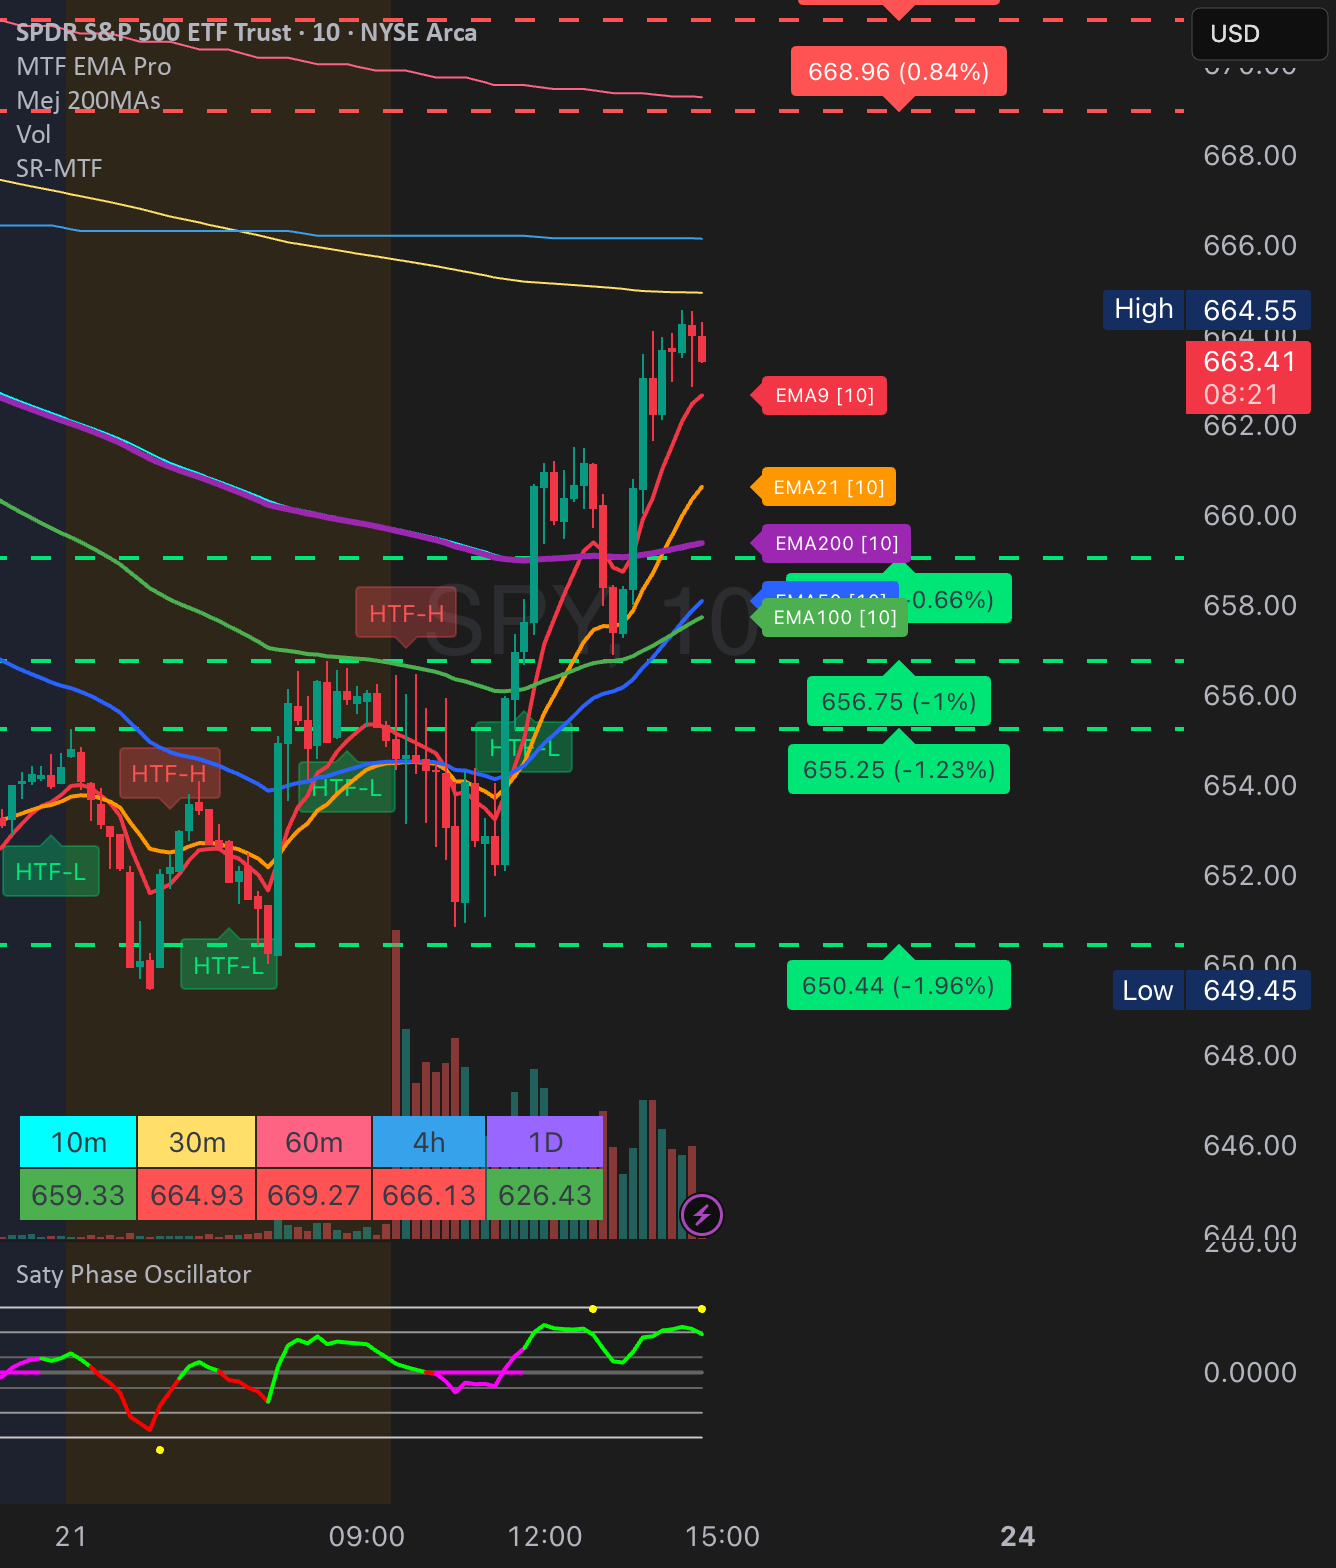Click the 668.96 (0.84%) resistance label
Image resolution: width=1336 pixels, height=1568 pixels.
click(898, 72)
